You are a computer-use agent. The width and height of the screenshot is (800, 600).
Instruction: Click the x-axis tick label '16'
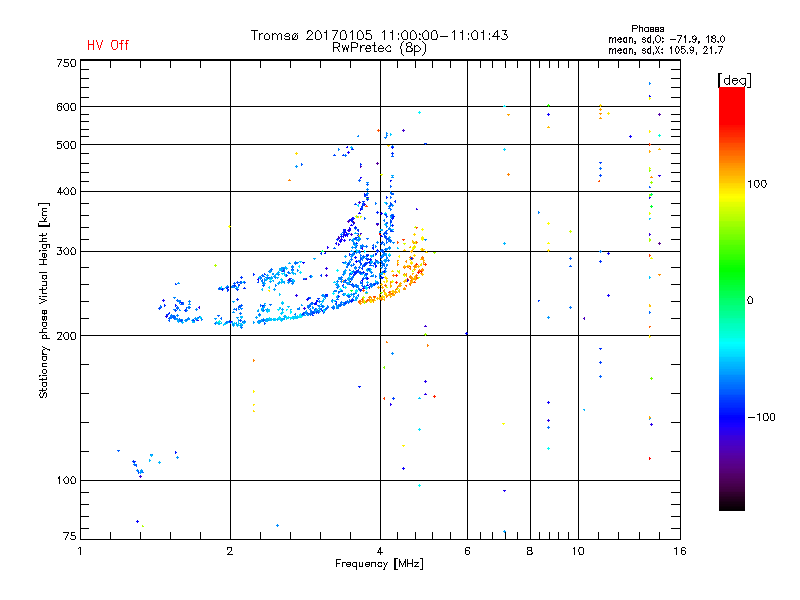point(680,551)
